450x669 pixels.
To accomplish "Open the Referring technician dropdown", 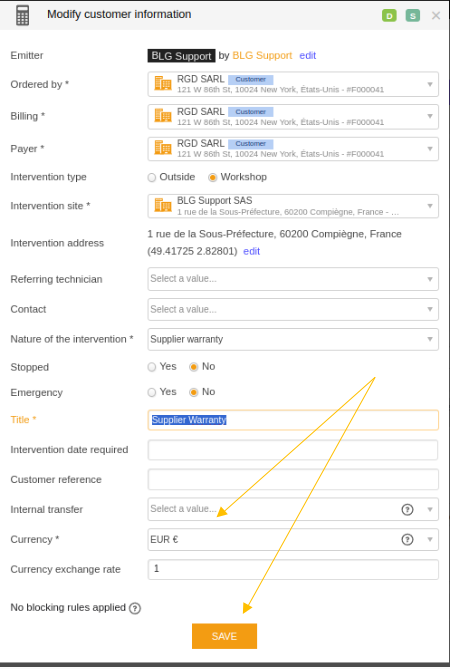I will pyautogui.click(x=293, y=279).
